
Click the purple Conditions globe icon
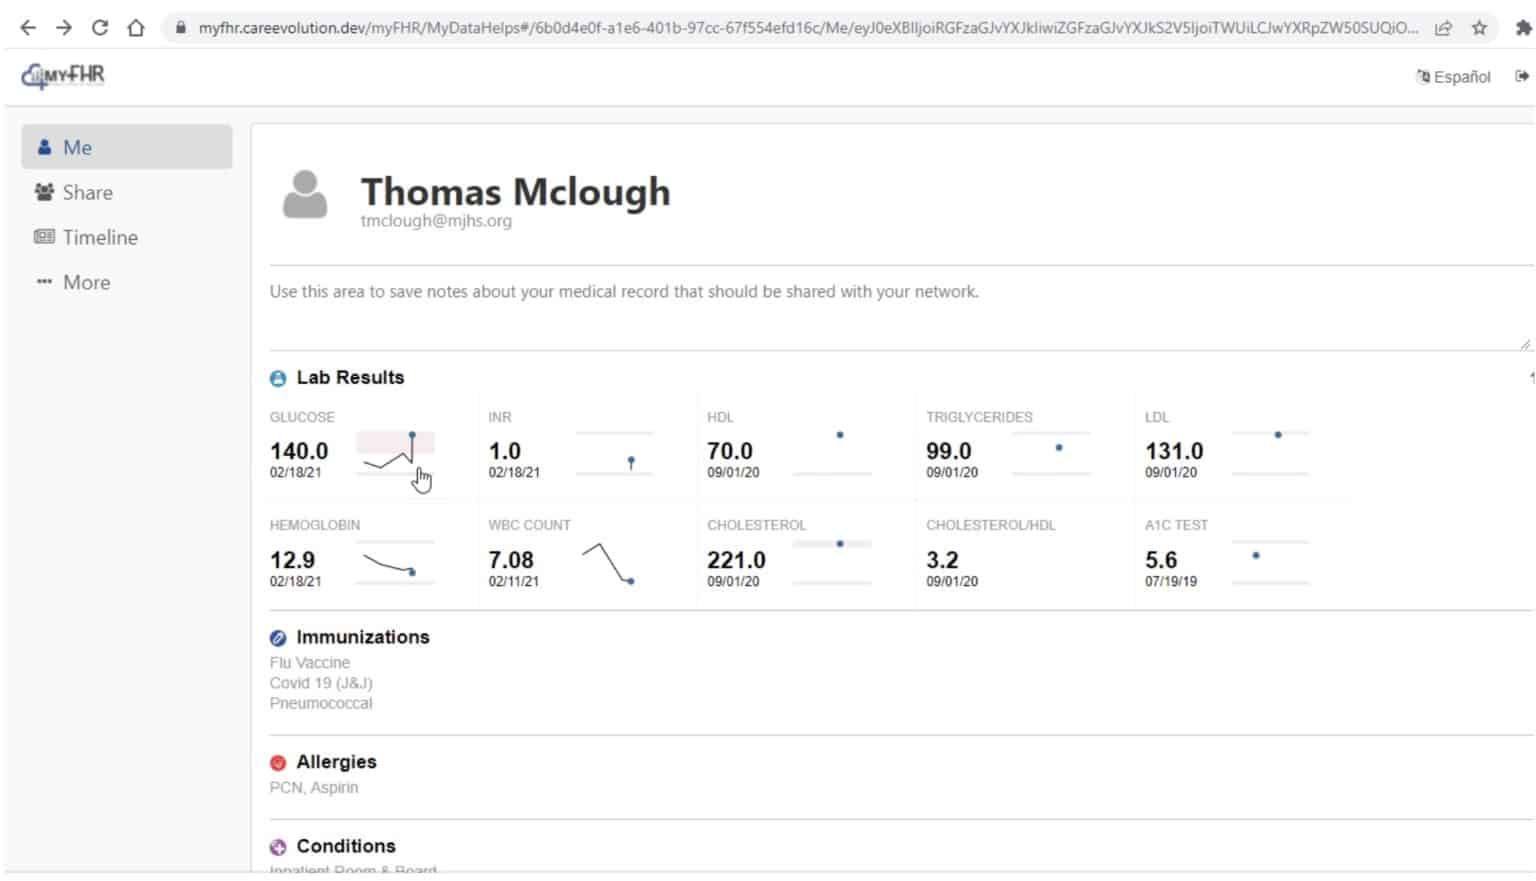[277, 846]
